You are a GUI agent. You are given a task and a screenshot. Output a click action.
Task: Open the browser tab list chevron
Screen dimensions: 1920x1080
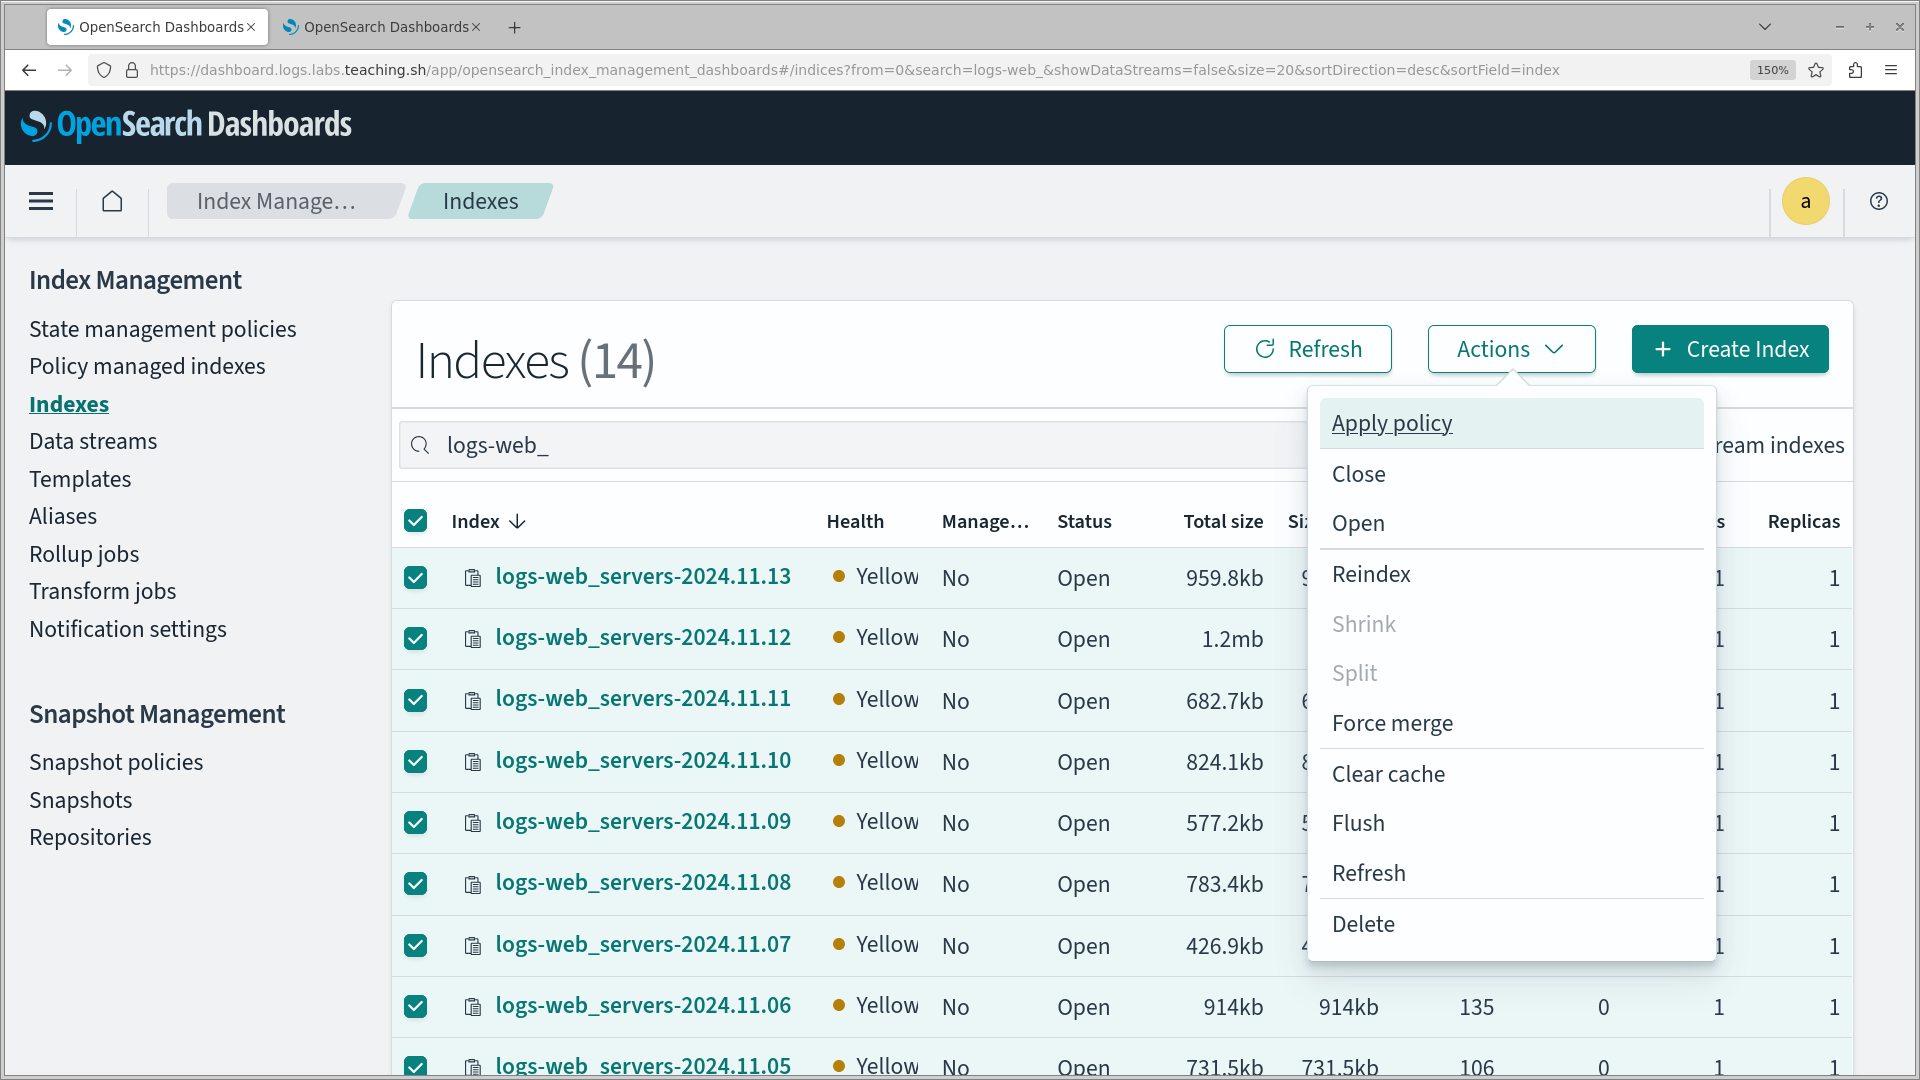(1765, 27)
